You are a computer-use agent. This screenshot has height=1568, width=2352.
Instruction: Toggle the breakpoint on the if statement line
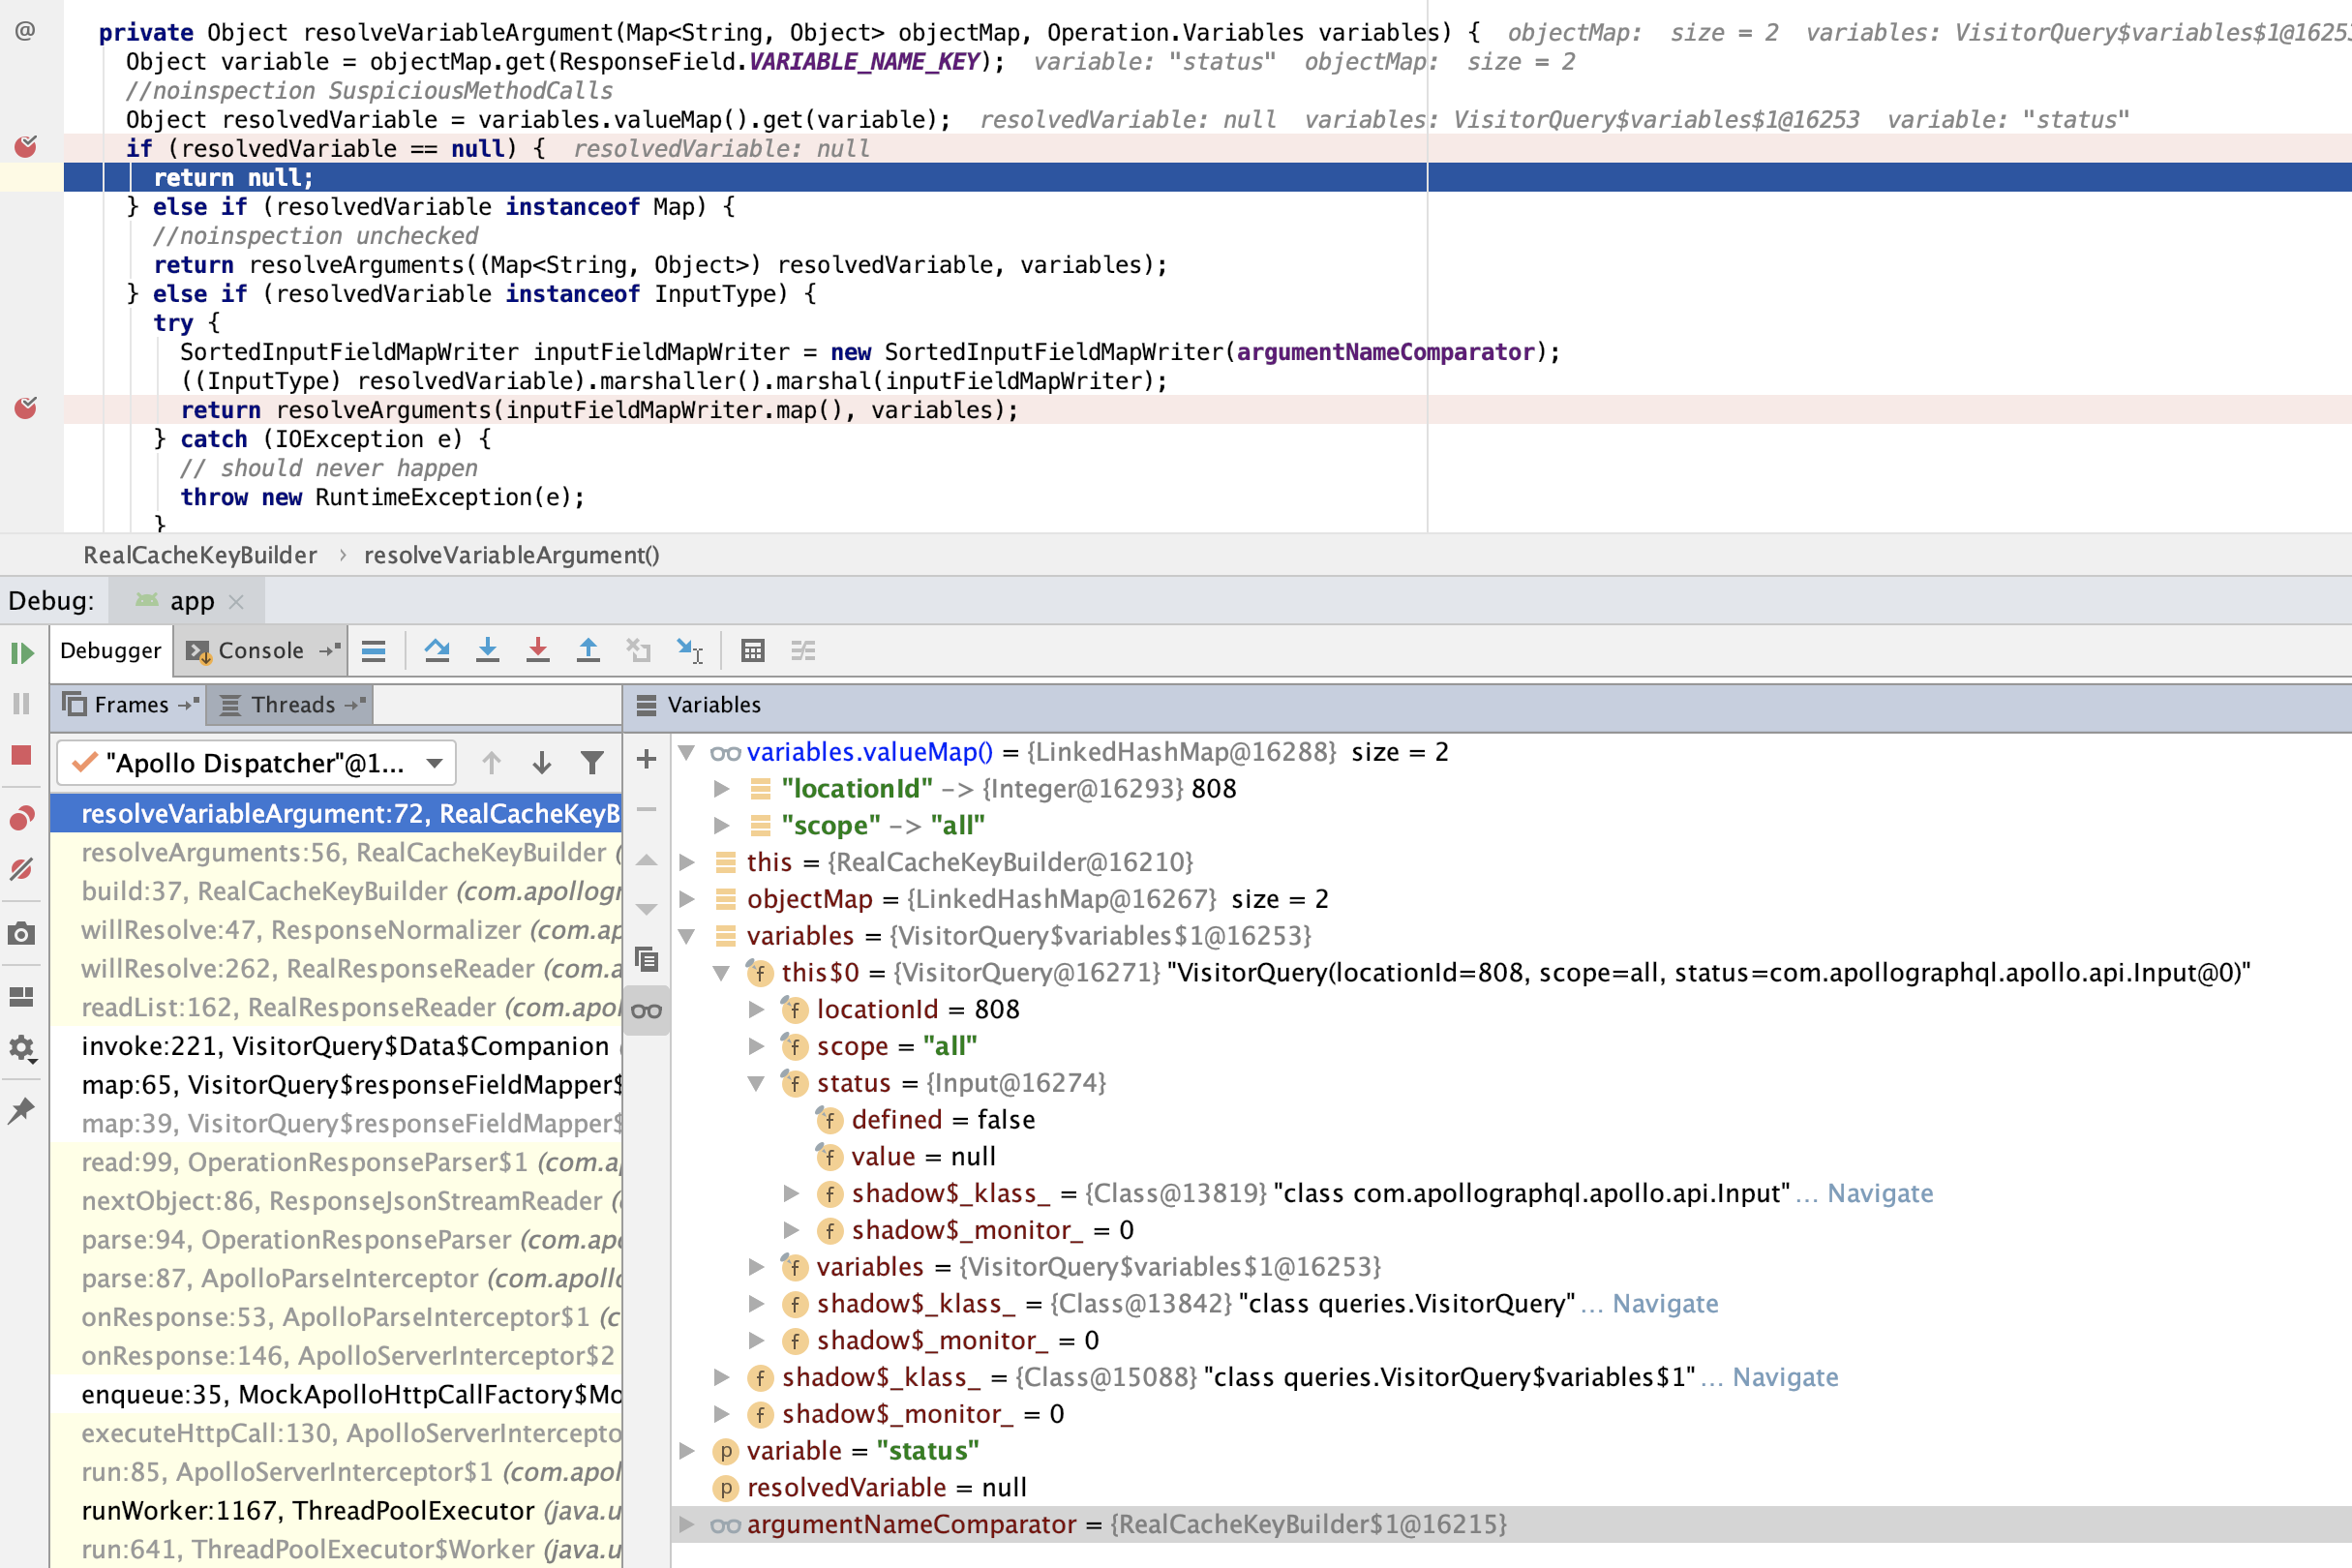[x=24, y=147]
